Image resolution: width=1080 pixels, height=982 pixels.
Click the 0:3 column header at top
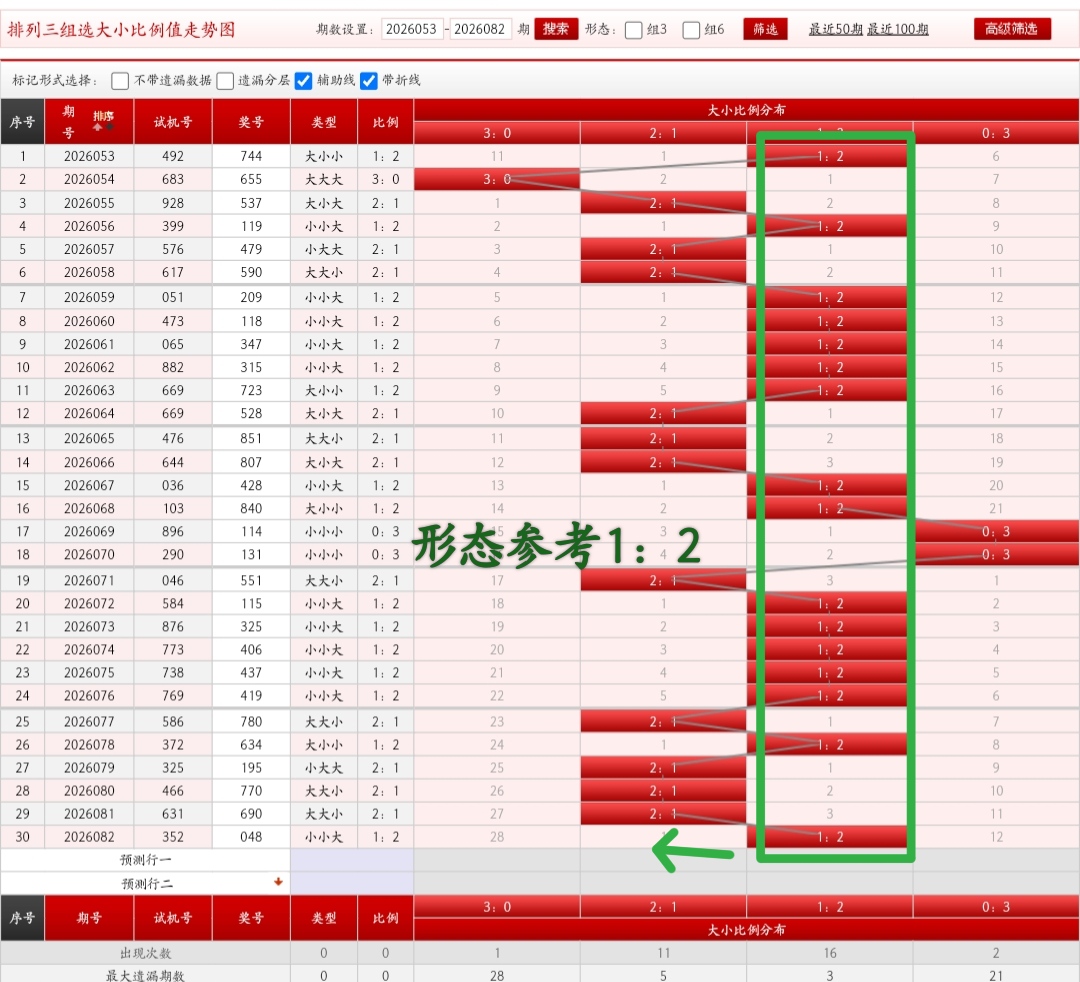coord(996,133)
